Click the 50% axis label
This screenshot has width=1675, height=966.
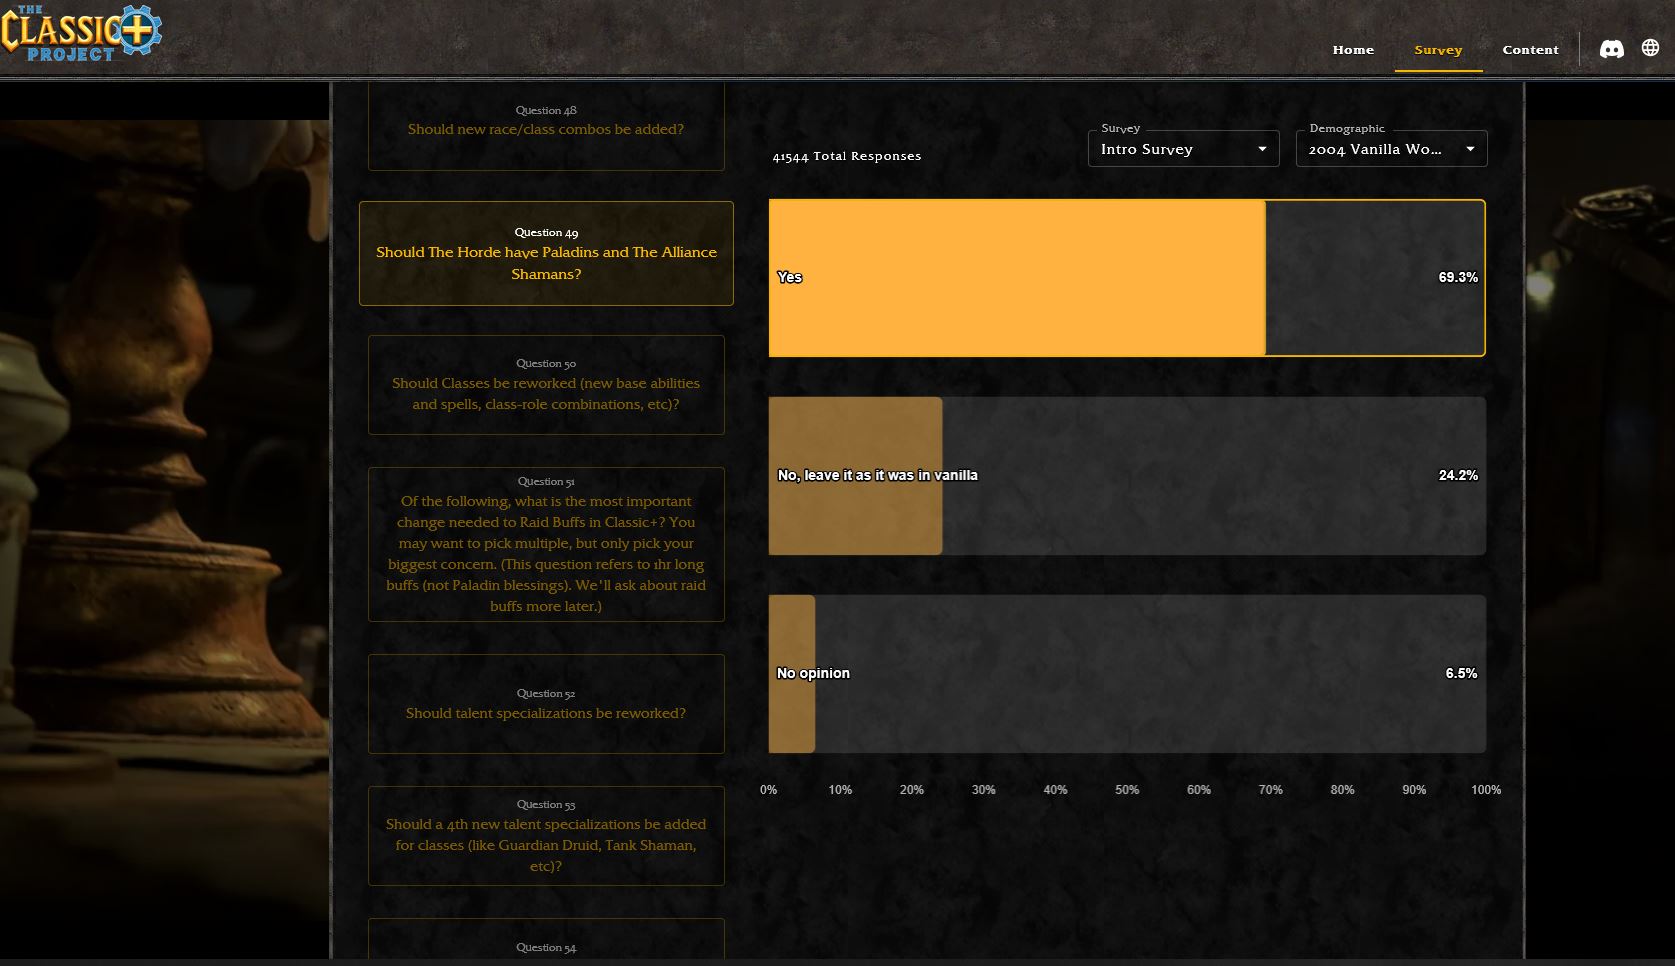1127,790
